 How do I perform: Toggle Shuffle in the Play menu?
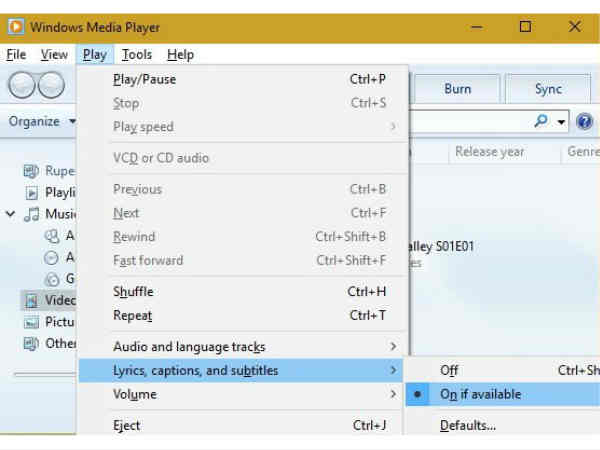[241, 292]
